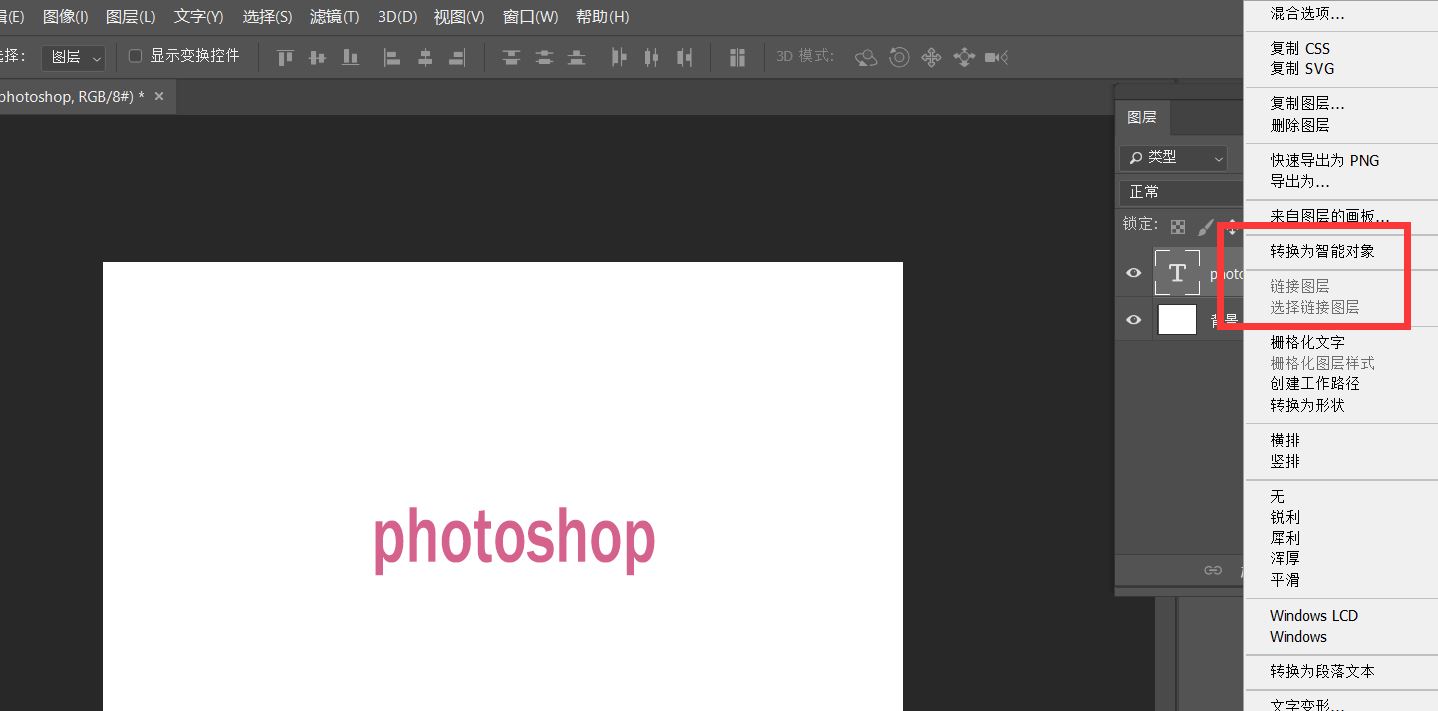This screenshot has height=711, width=1438.
Task: Select the 3D slide object icon
Action: (x=964, y=57)
